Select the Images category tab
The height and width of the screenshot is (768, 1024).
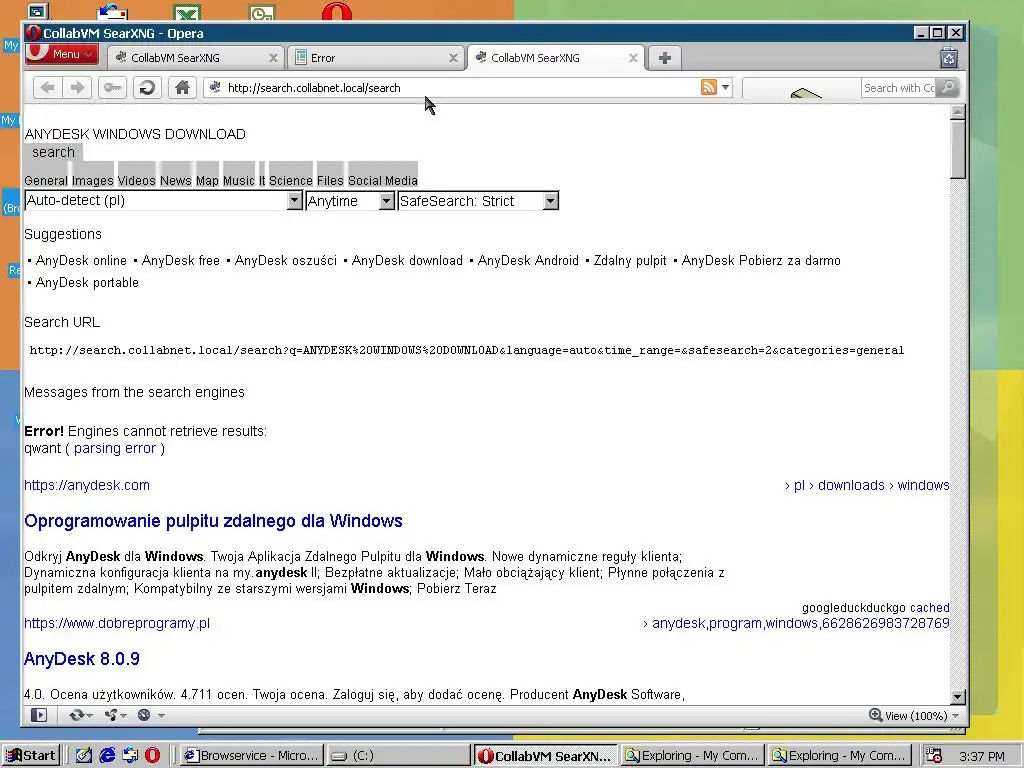coord(93,180)
